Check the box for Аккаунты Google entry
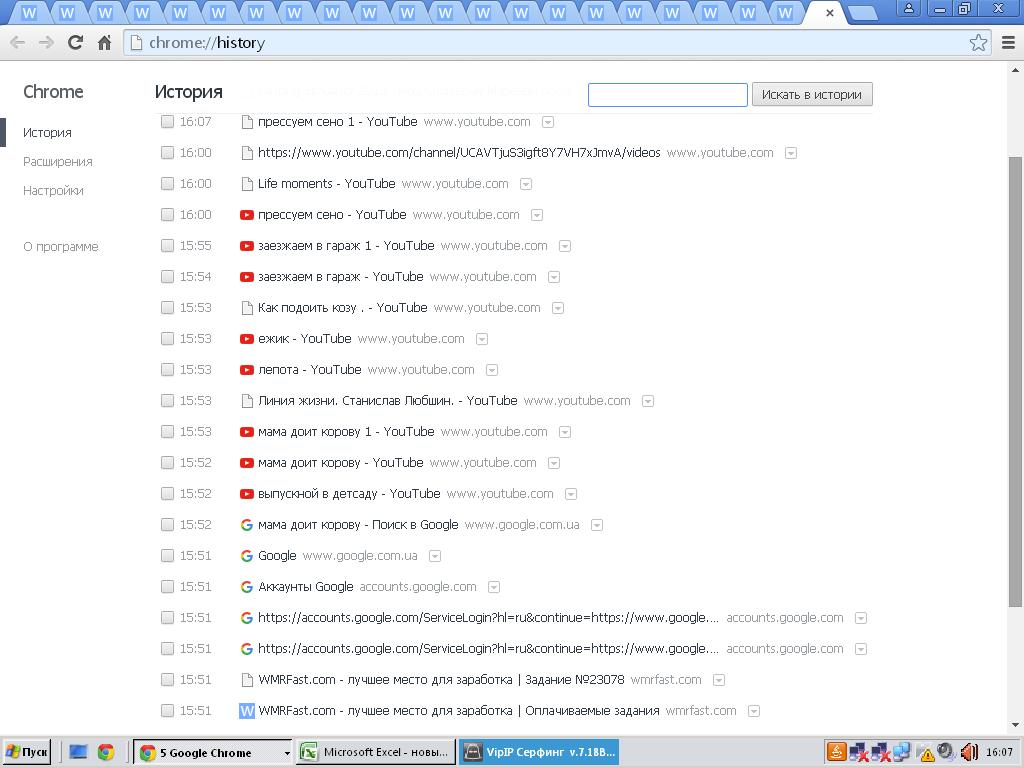Screen dimensions: 1024x768 [x=167, y=586]
